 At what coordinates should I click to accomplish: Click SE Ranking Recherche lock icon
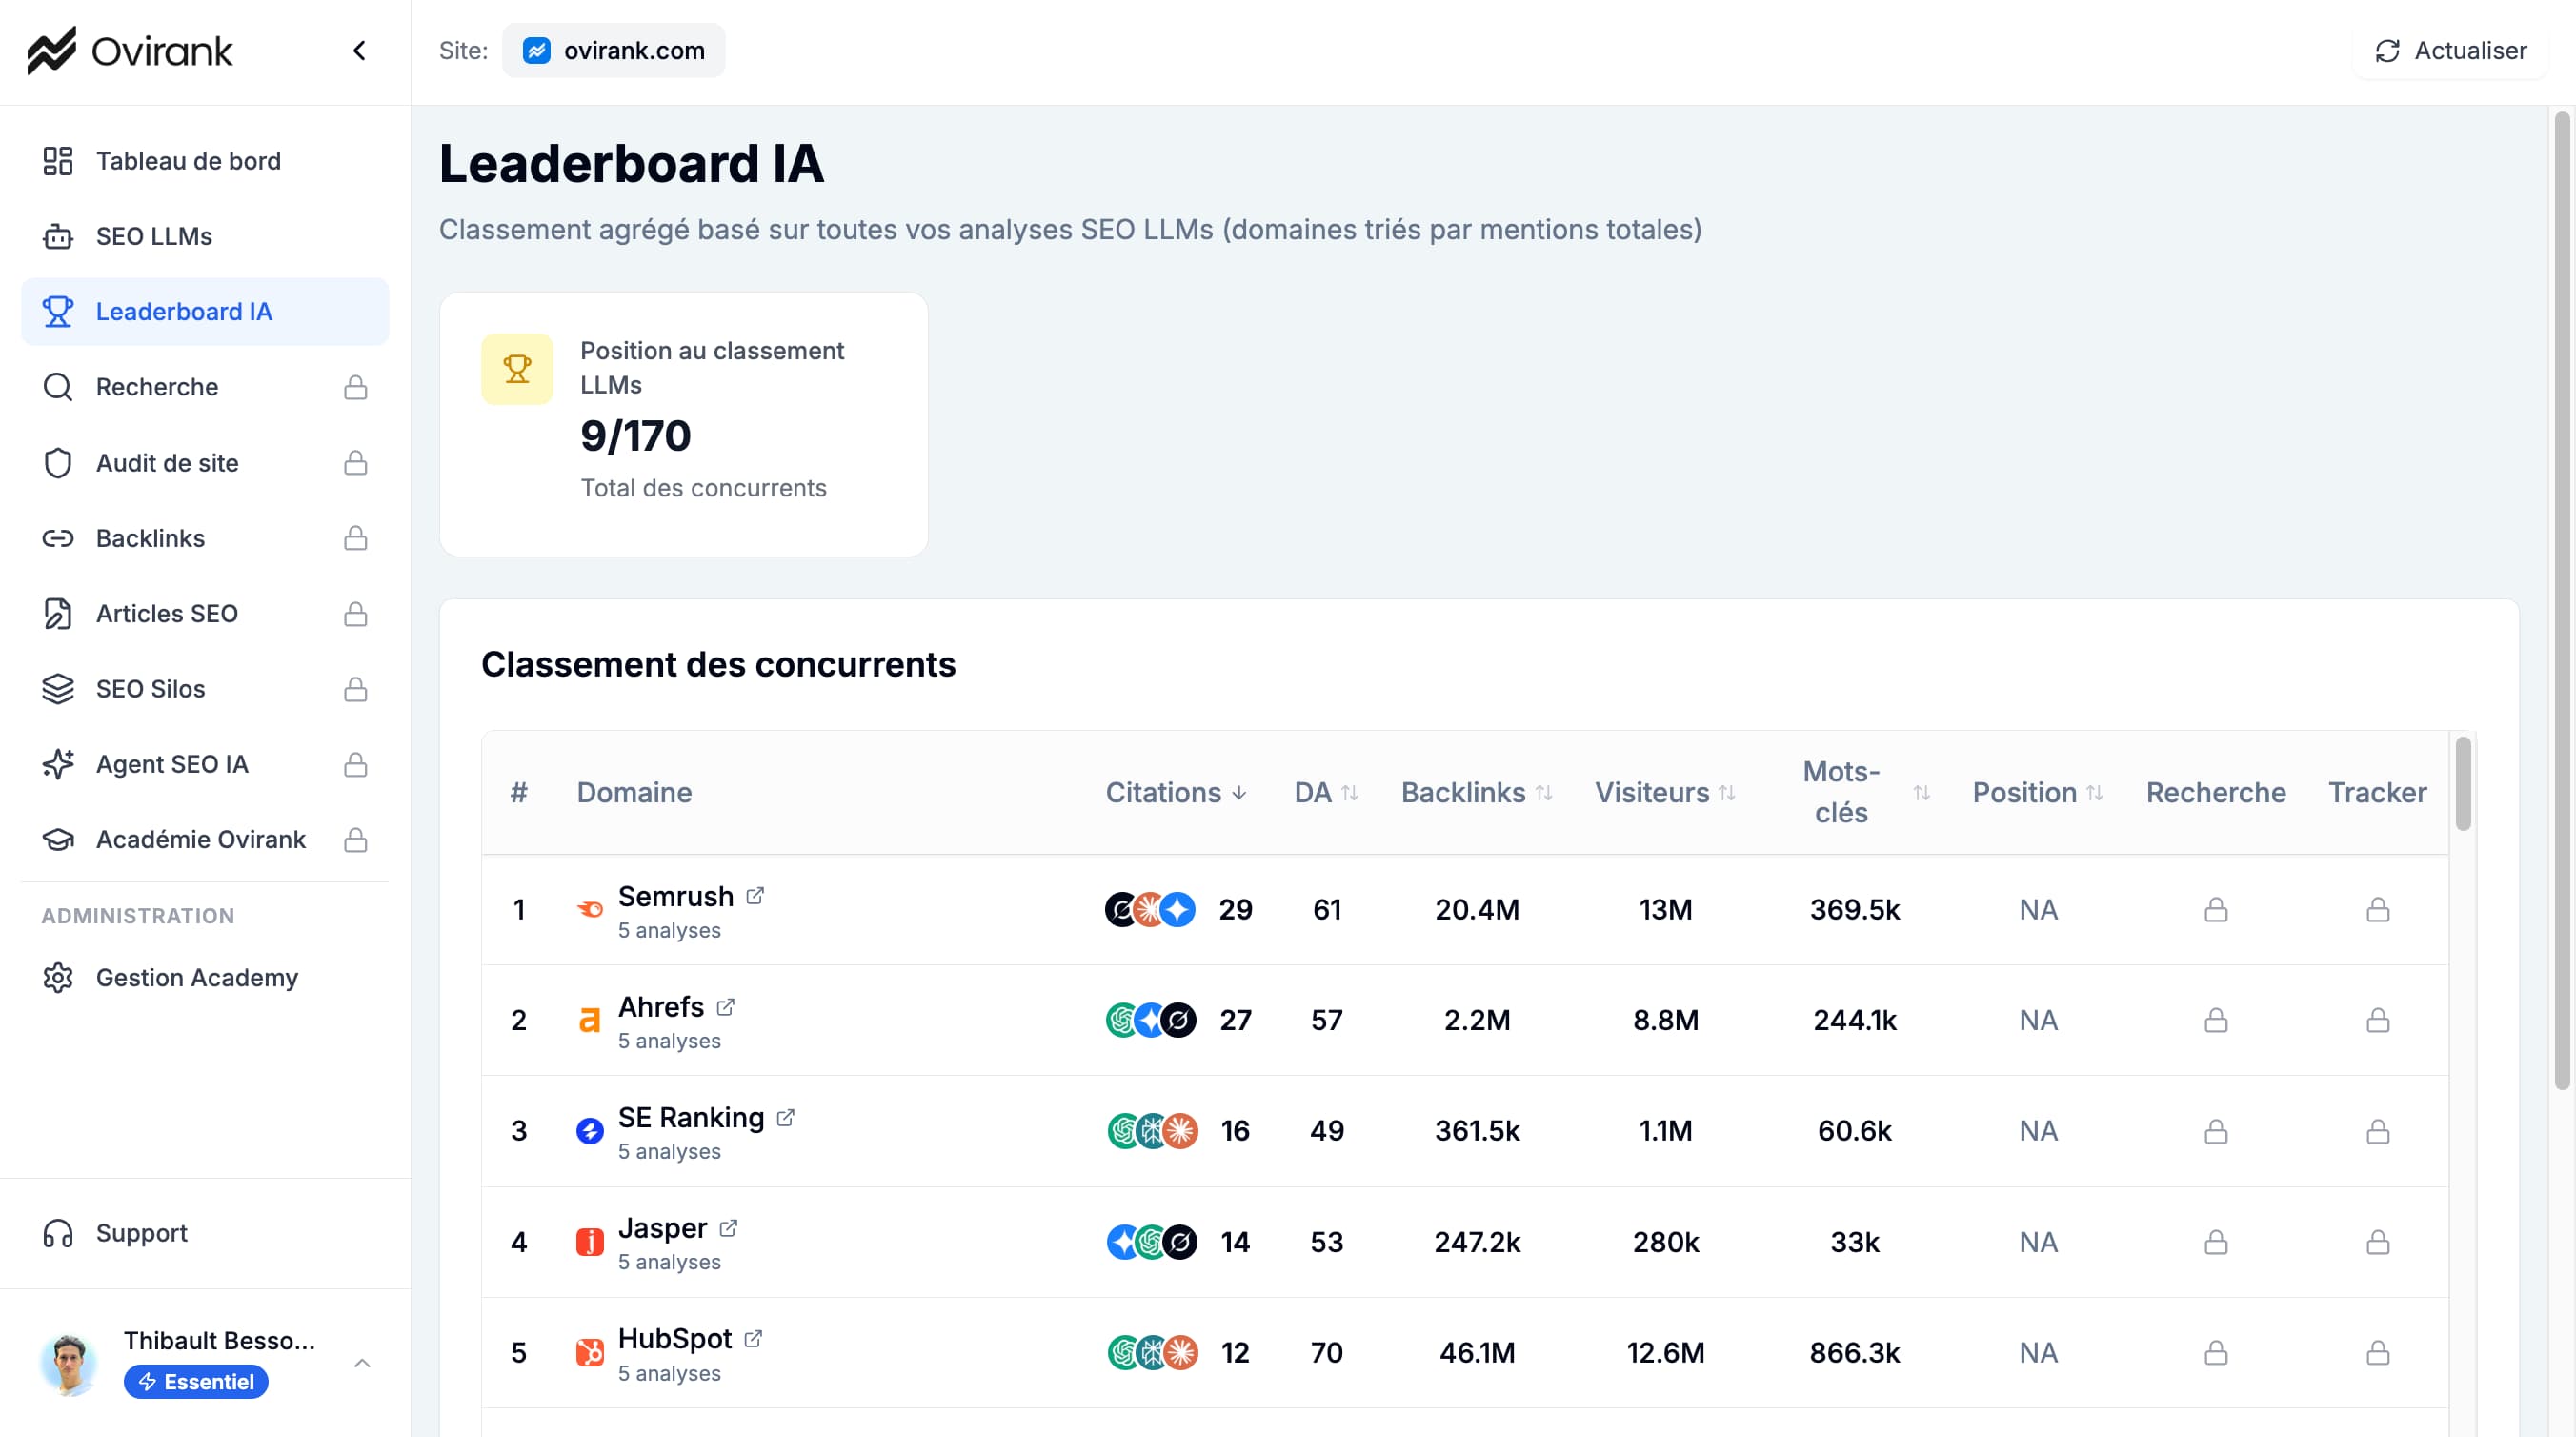click(2215, 1131)
